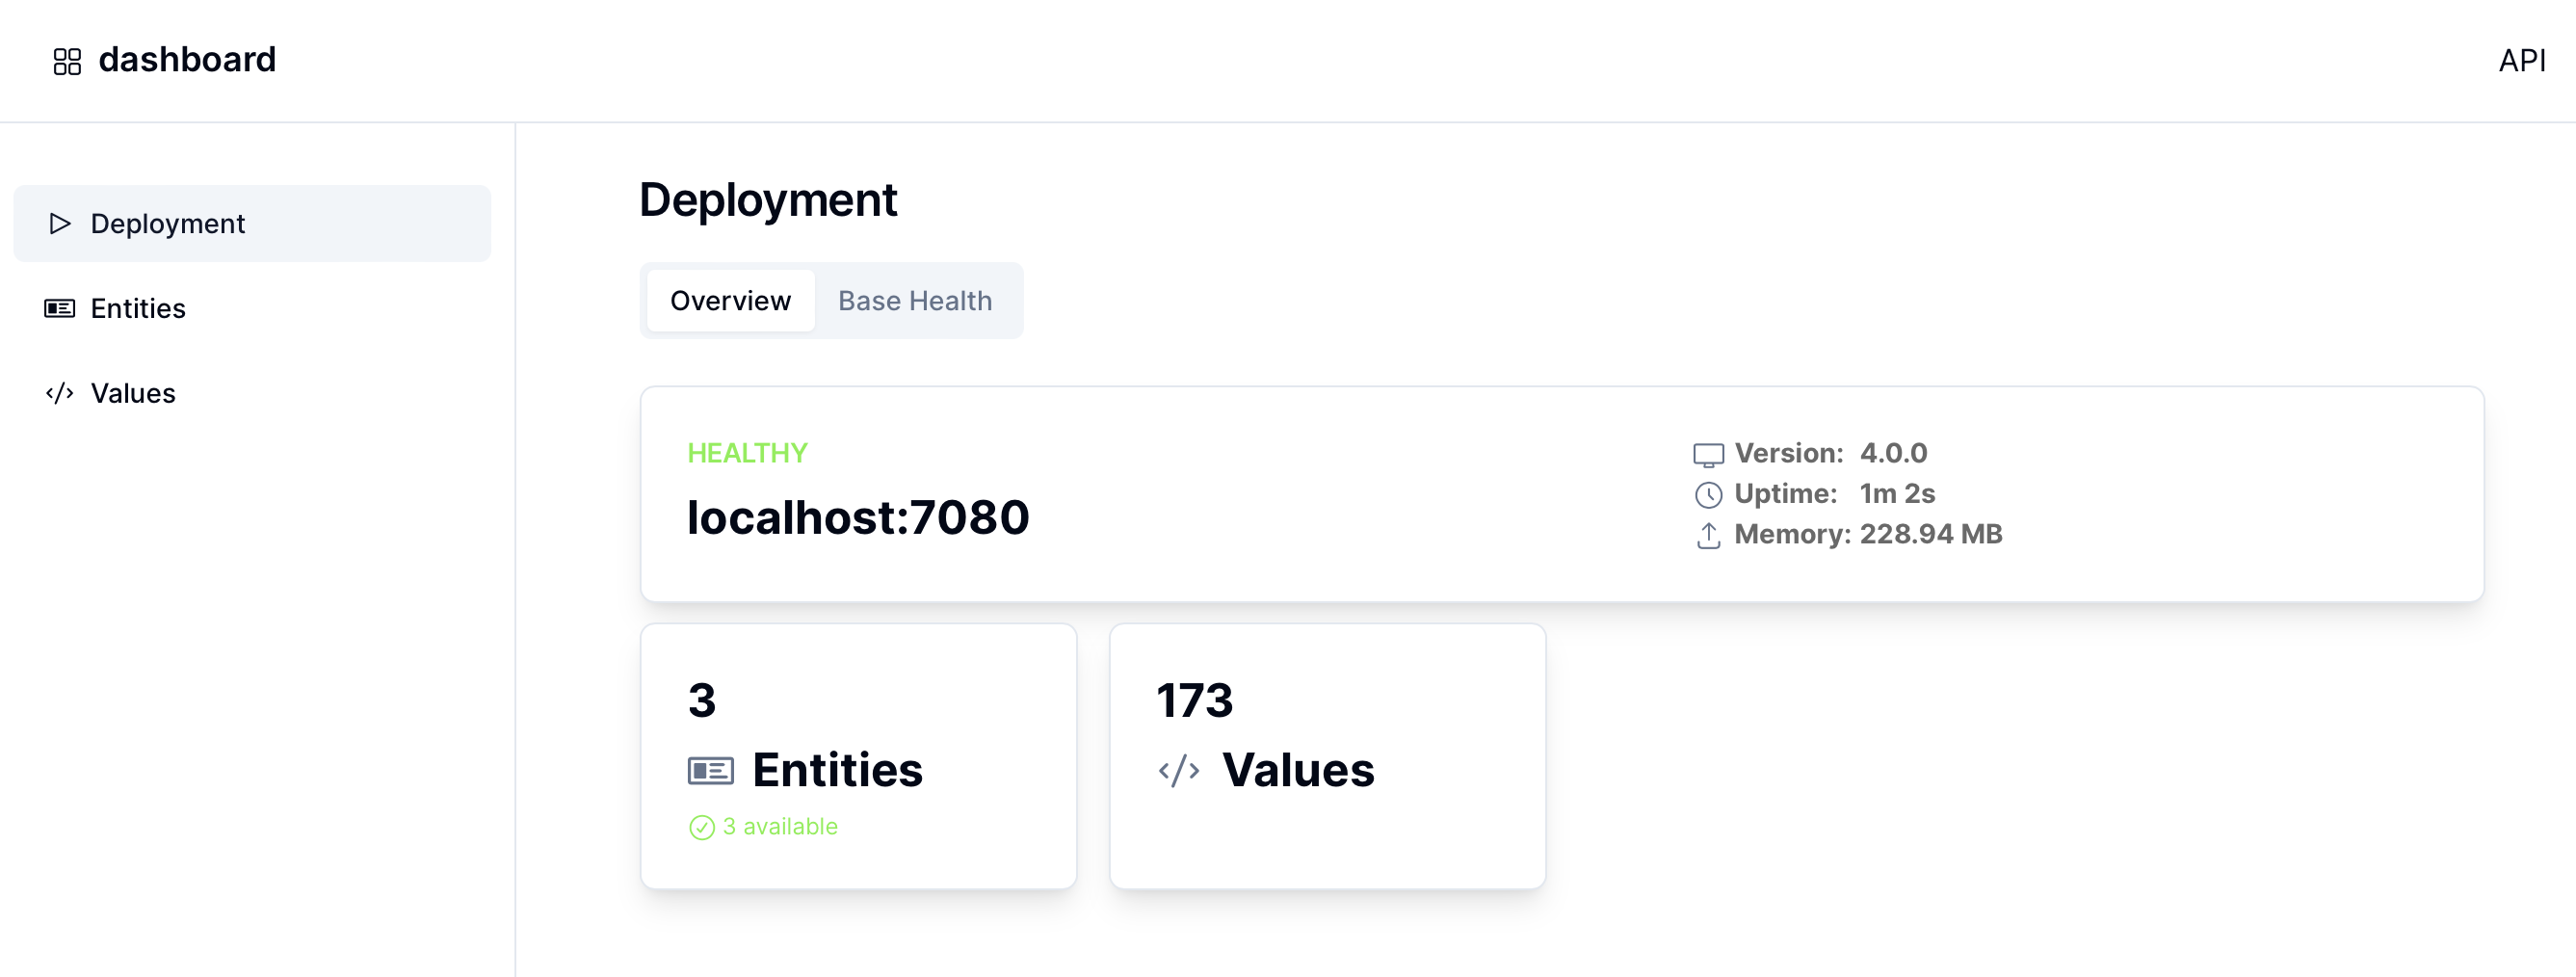The width and height of the screenshot is (2576, 977).
Task: Click the monitor icon beside Version
Action: (x=1708, y=455)
